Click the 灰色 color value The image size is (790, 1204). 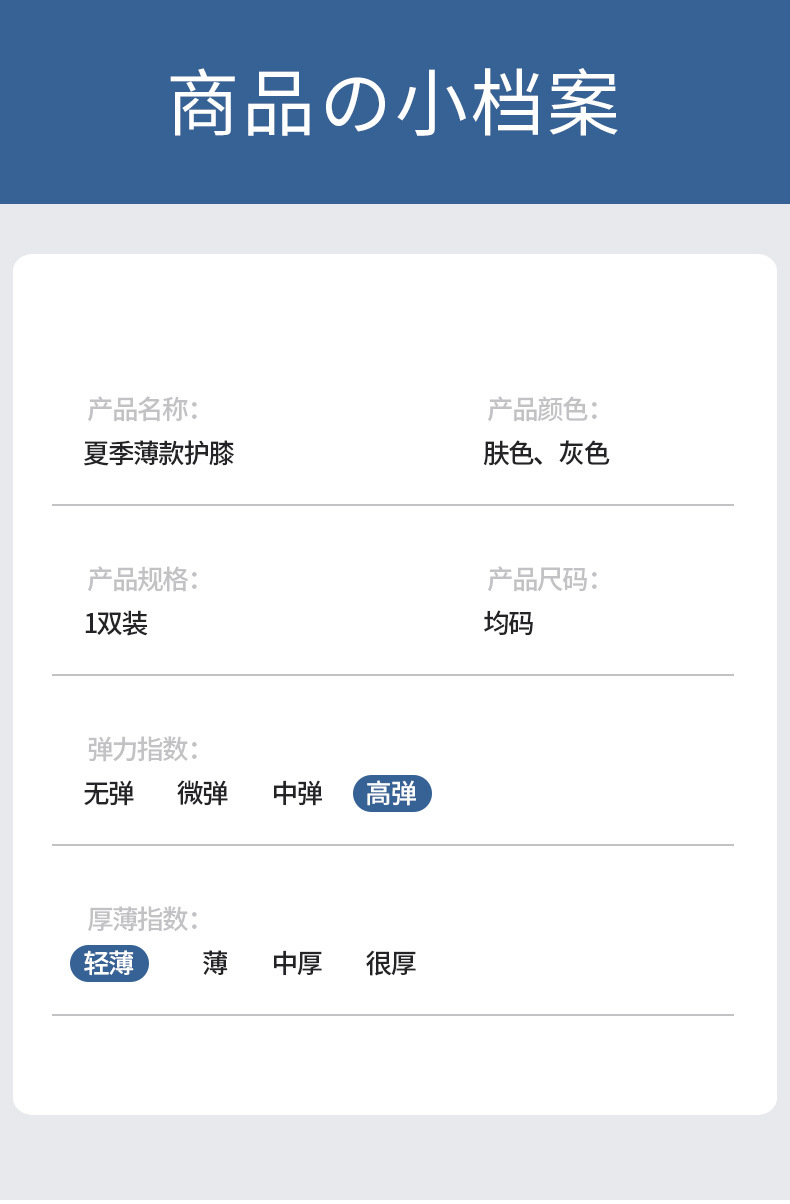coord(584,454)
